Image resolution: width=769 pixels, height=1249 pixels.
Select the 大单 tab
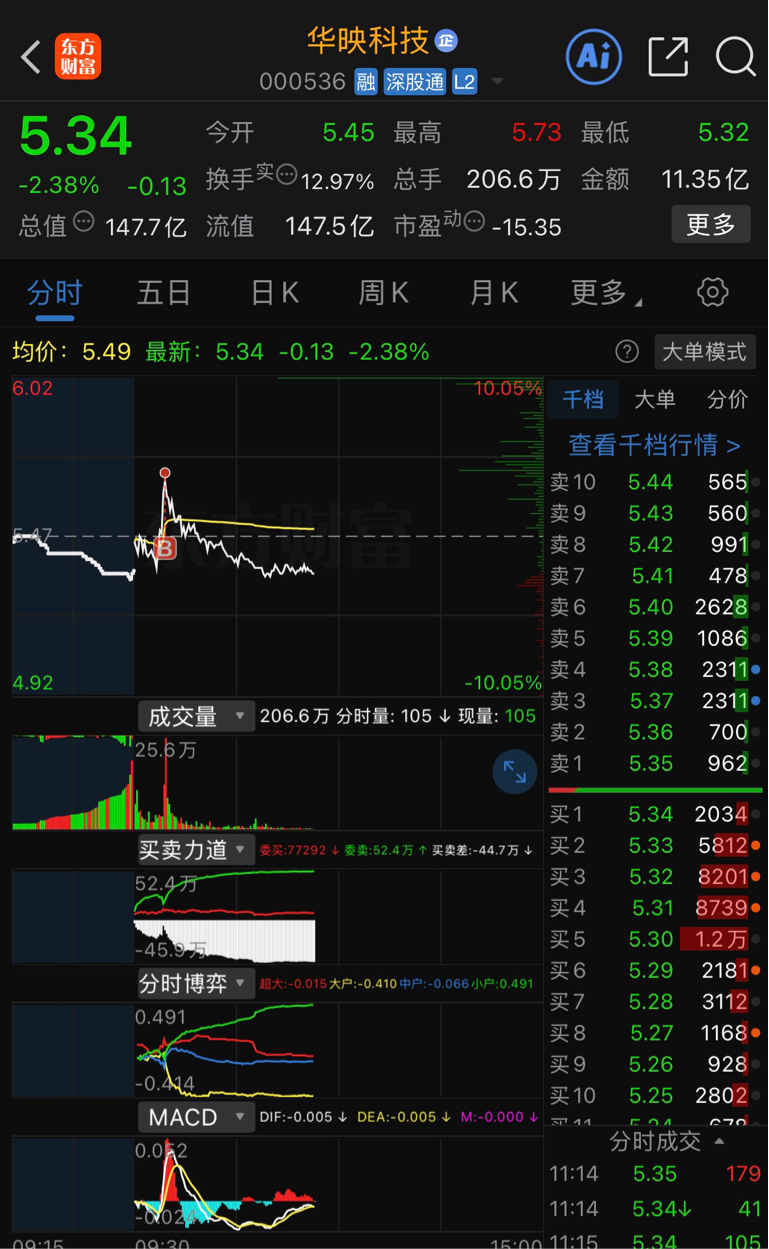(655, 400)
